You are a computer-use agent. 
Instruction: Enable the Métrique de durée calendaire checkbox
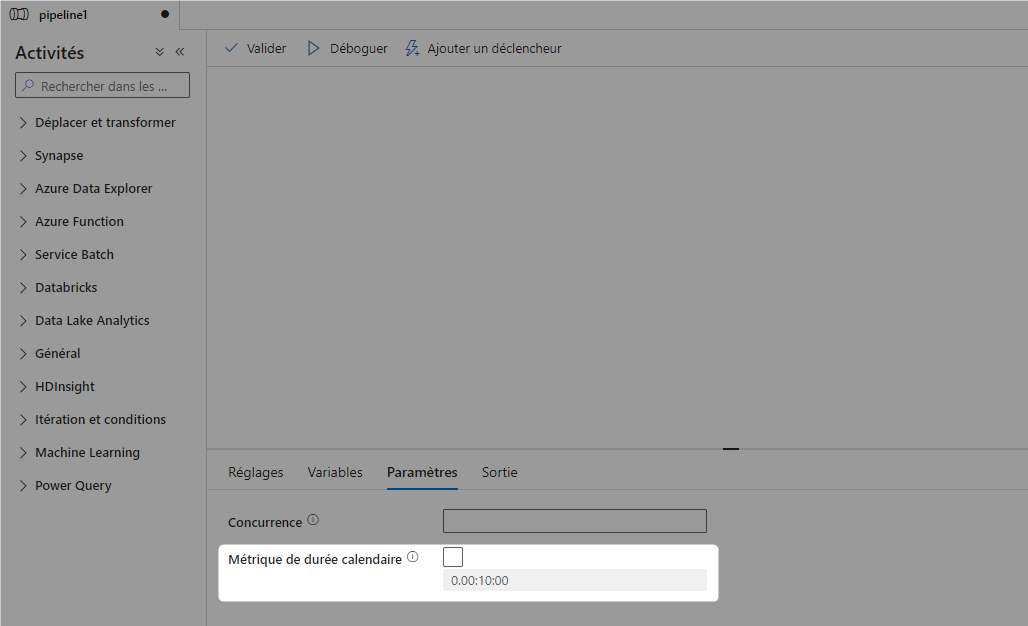(452, 556)
